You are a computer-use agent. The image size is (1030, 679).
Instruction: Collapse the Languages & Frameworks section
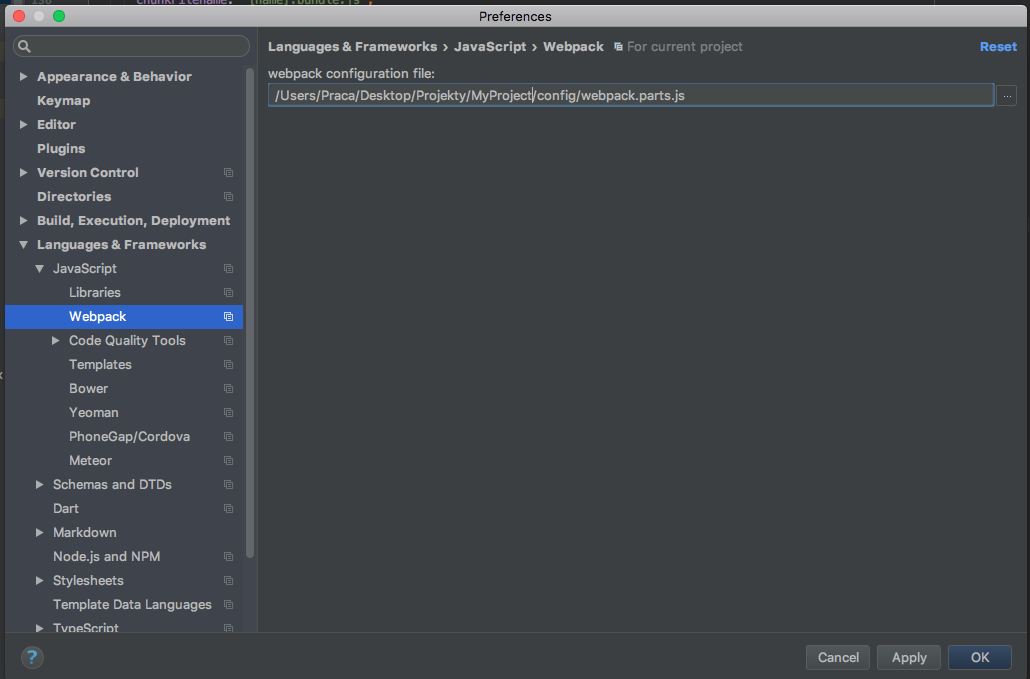click(x=24, y=245)
